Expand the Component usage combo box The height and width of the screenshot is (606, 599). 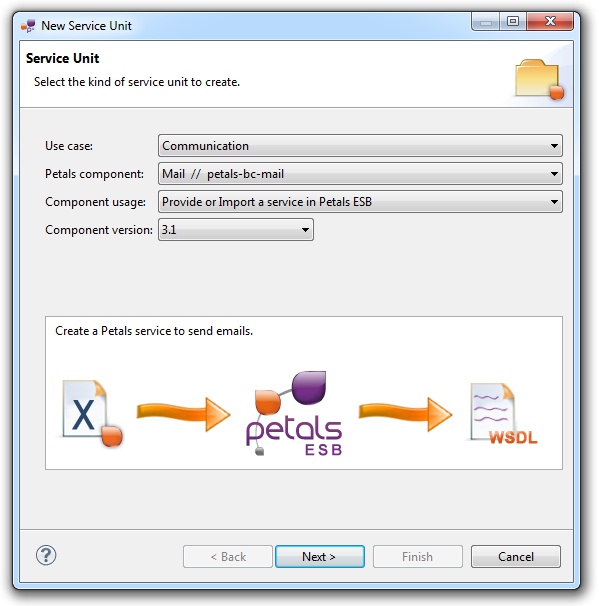point(360,202)
